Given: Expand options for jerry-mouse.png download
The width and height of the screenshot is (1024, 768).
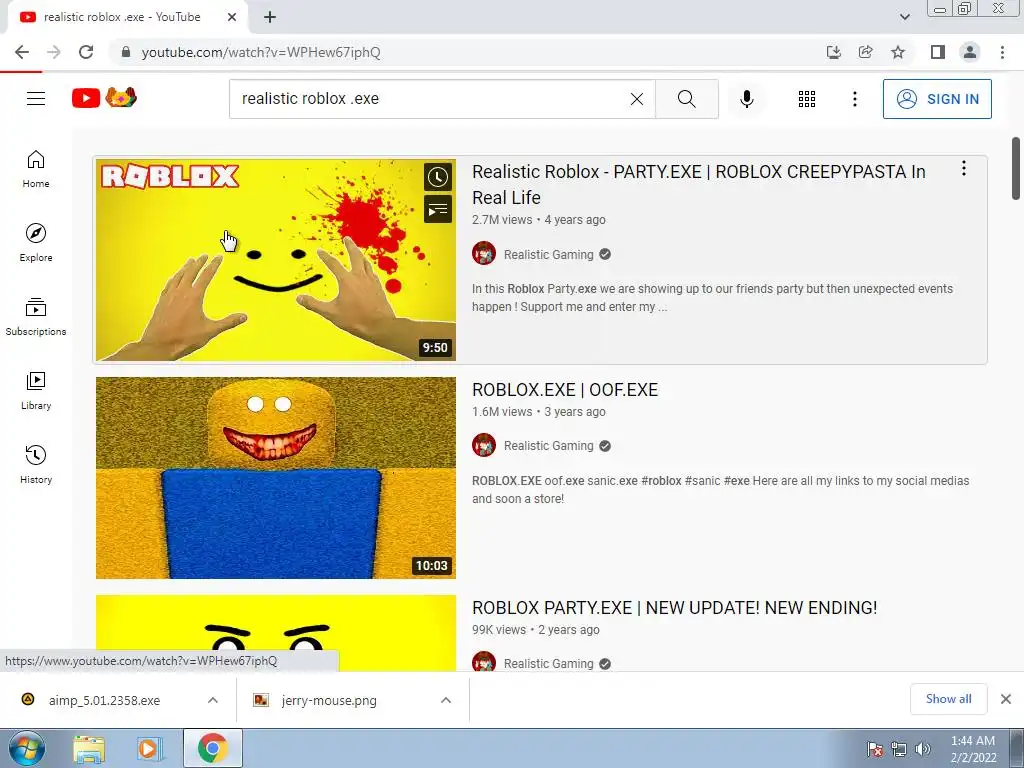Looking at the screenshot, I should [446, 700].
